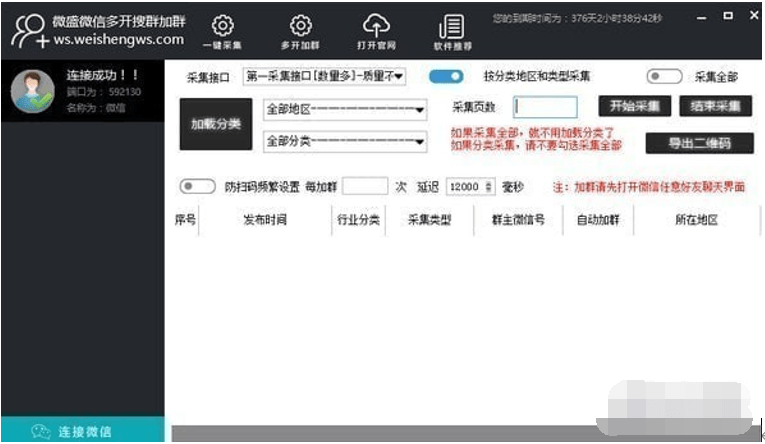Open the 采集接口 dropdown
The image size is (765, 444).
point(324,76)
